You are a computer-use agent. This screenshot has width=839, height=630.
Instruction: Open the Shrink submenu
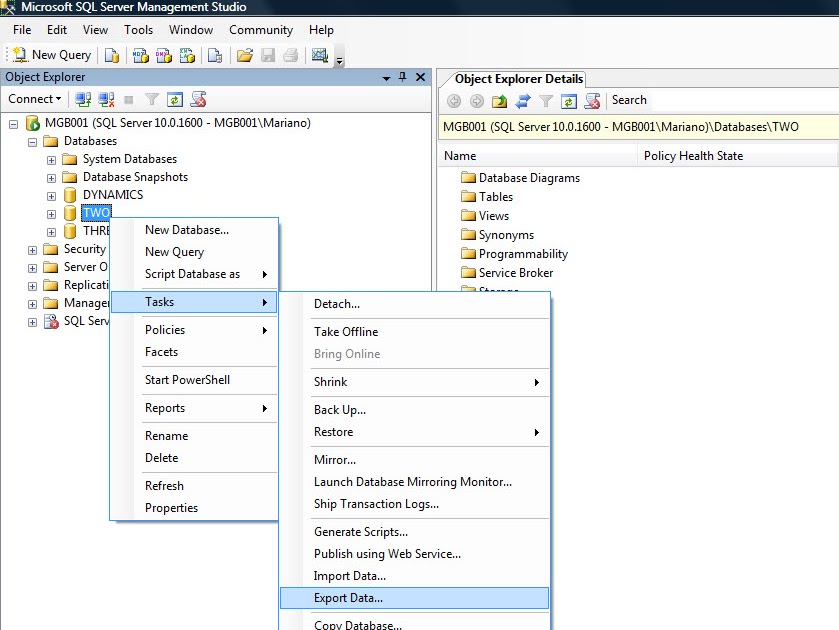pos(414,382)
